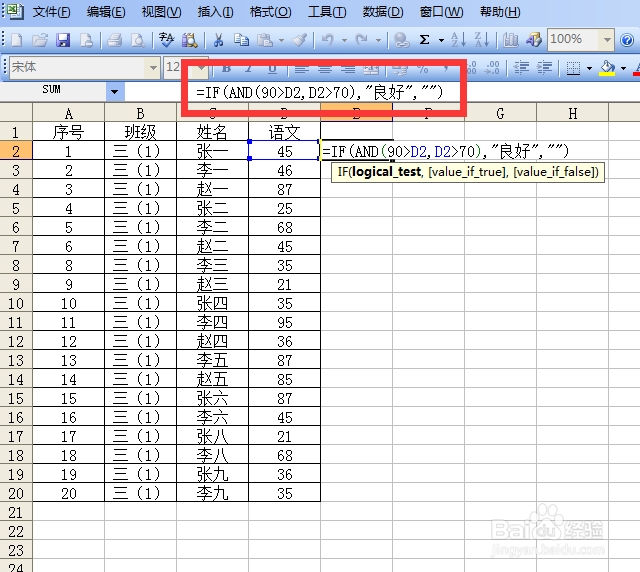Cut the selection with the scissors icon
The height and width of the screenshot is (572, 640).
pos(218,40)
